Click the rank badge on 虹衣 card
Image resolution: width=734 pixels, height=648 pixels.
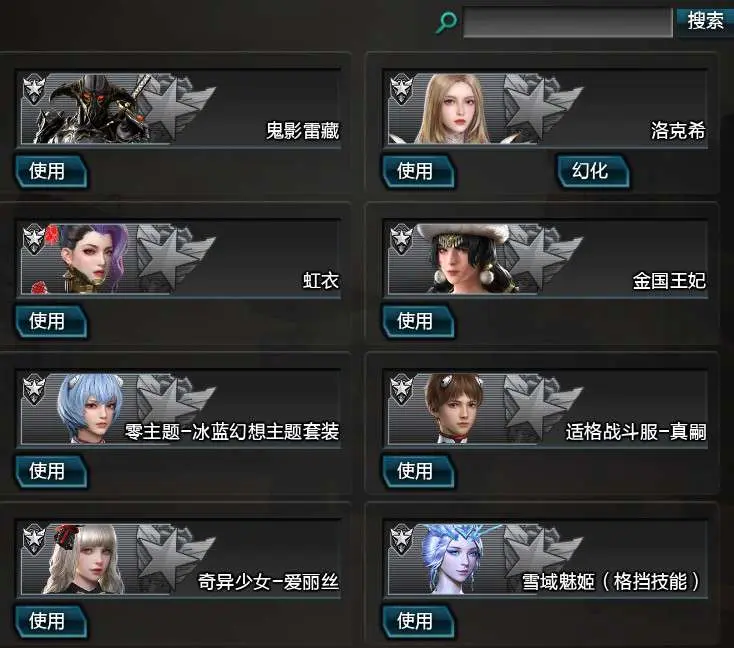pyautogui.click(x=34, y=239)
